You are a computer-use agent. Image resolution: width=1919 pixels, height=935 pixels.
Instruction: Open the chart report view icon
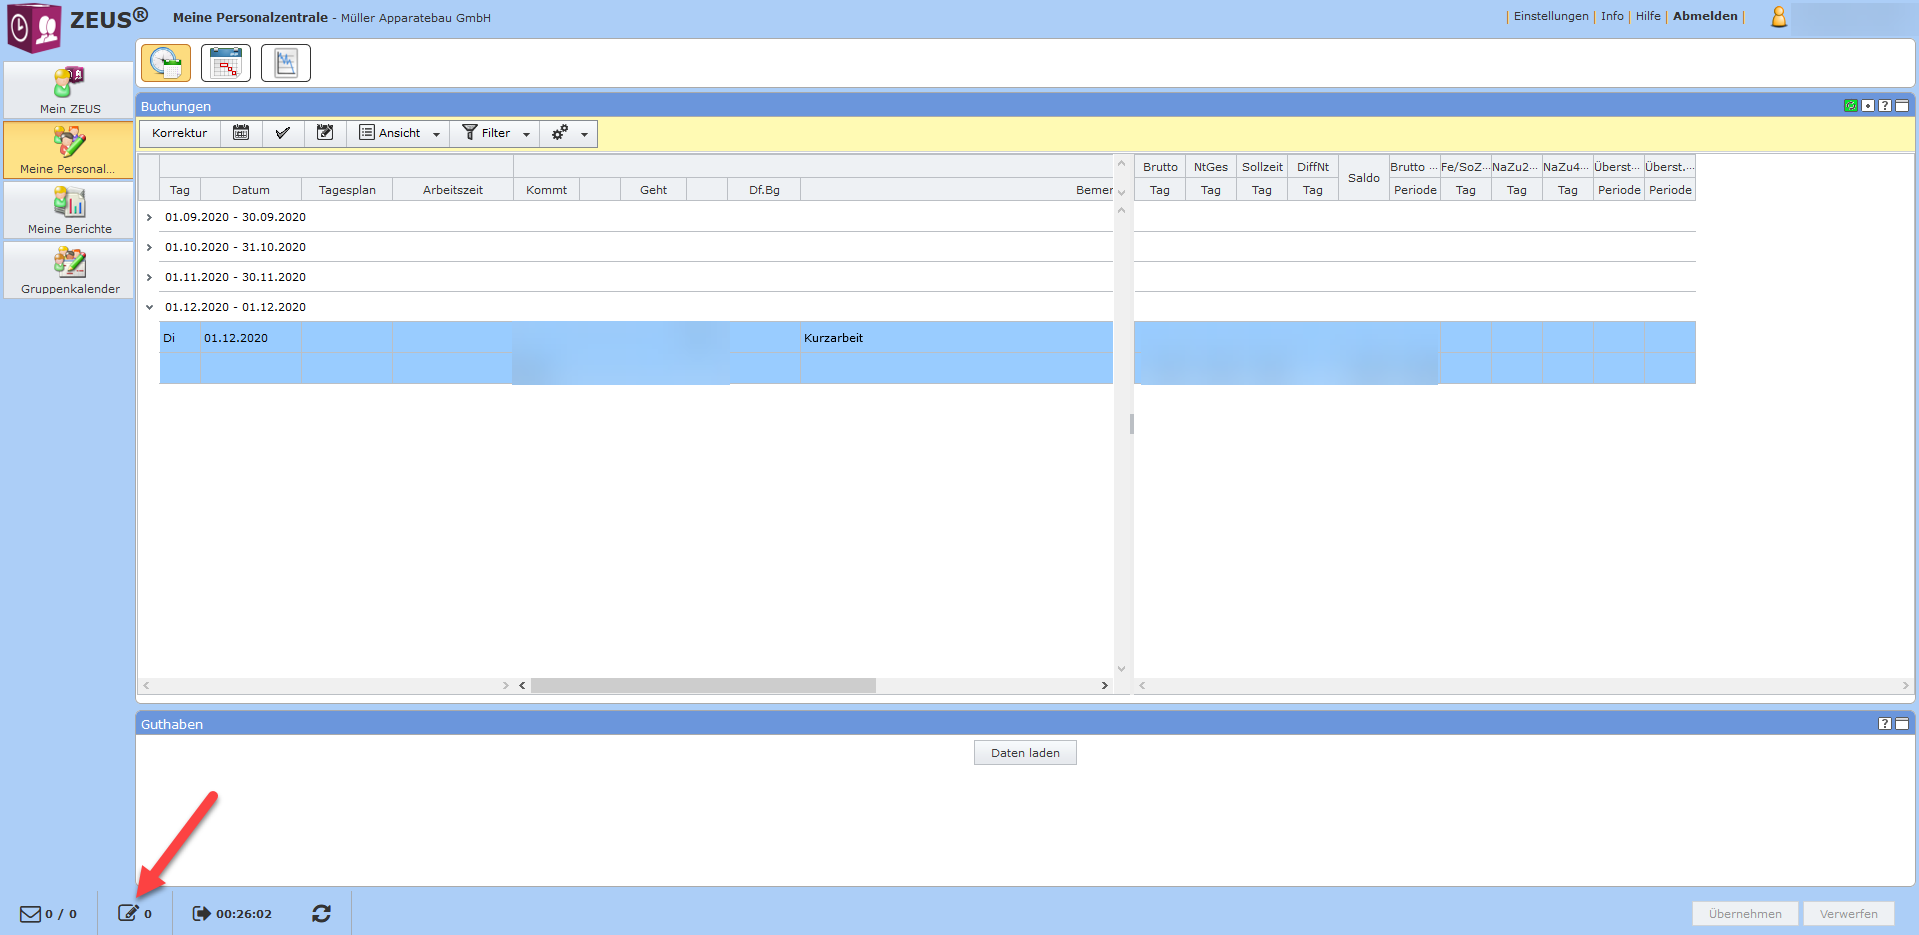click(286, 63)
